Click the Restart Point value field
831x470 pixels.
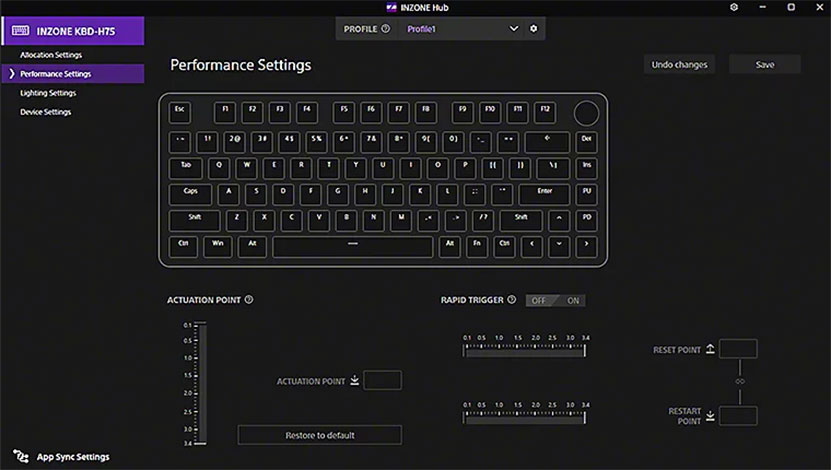pos(738,415)
